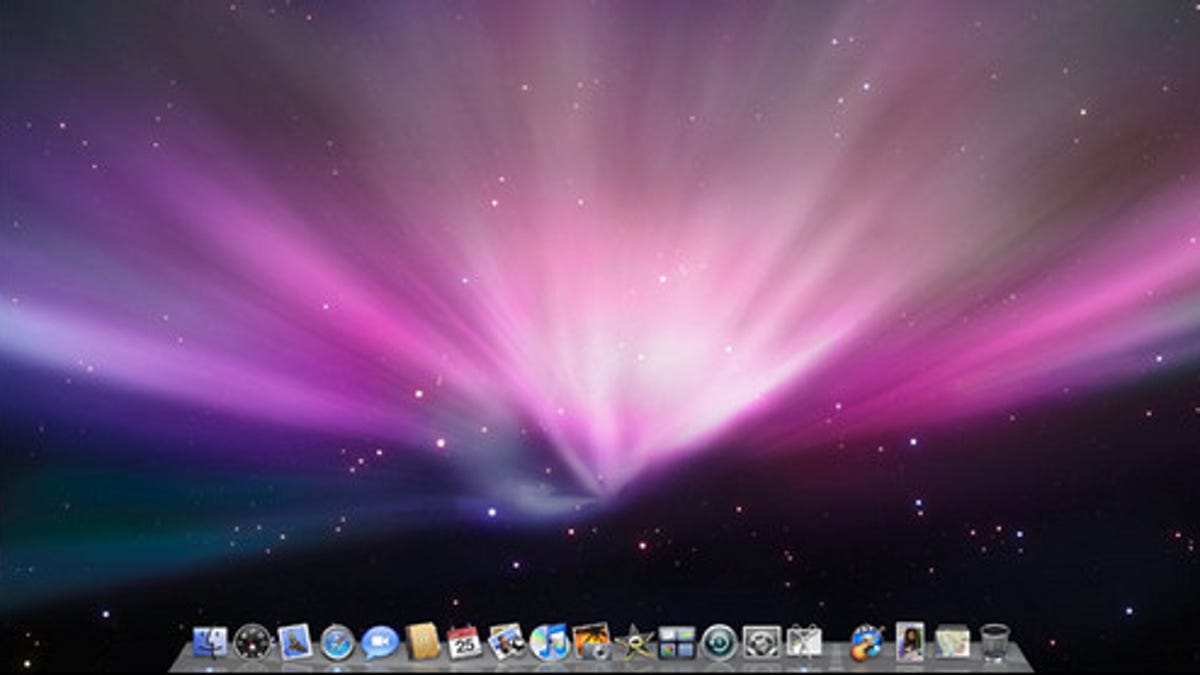1200x675 pixels.
Task: Launch Safari from the Dock
Action: tap(337, 641)
